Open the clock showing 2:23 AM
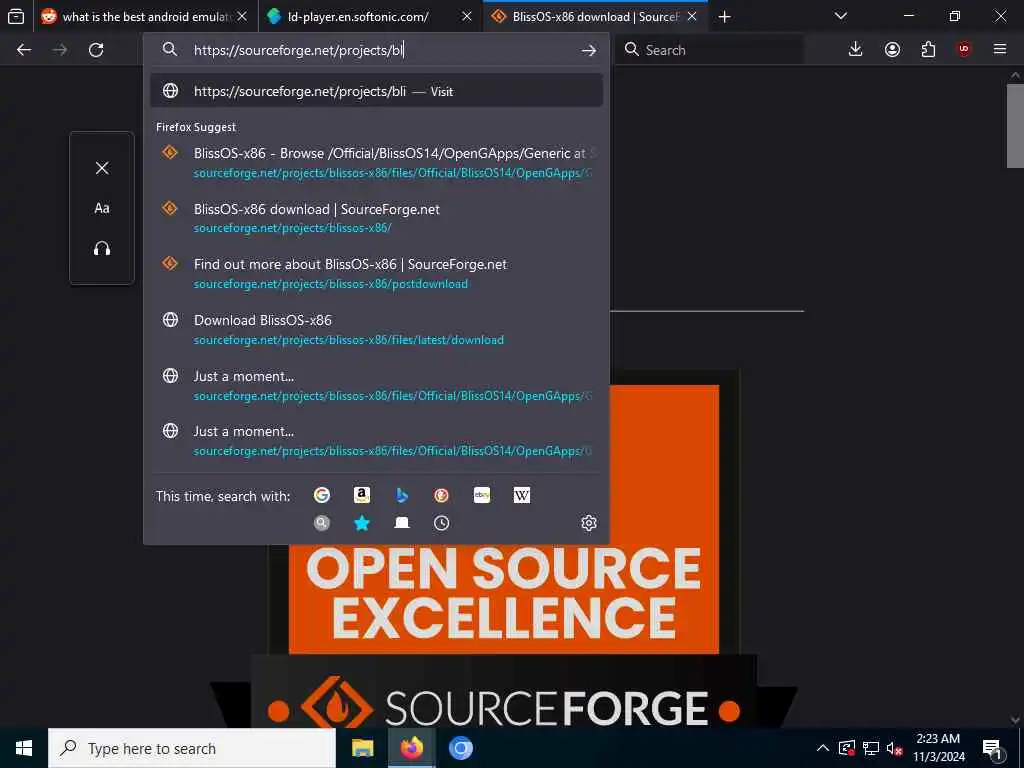The width and height of the screenshot is (1024, 768). (x=938, y=748)
